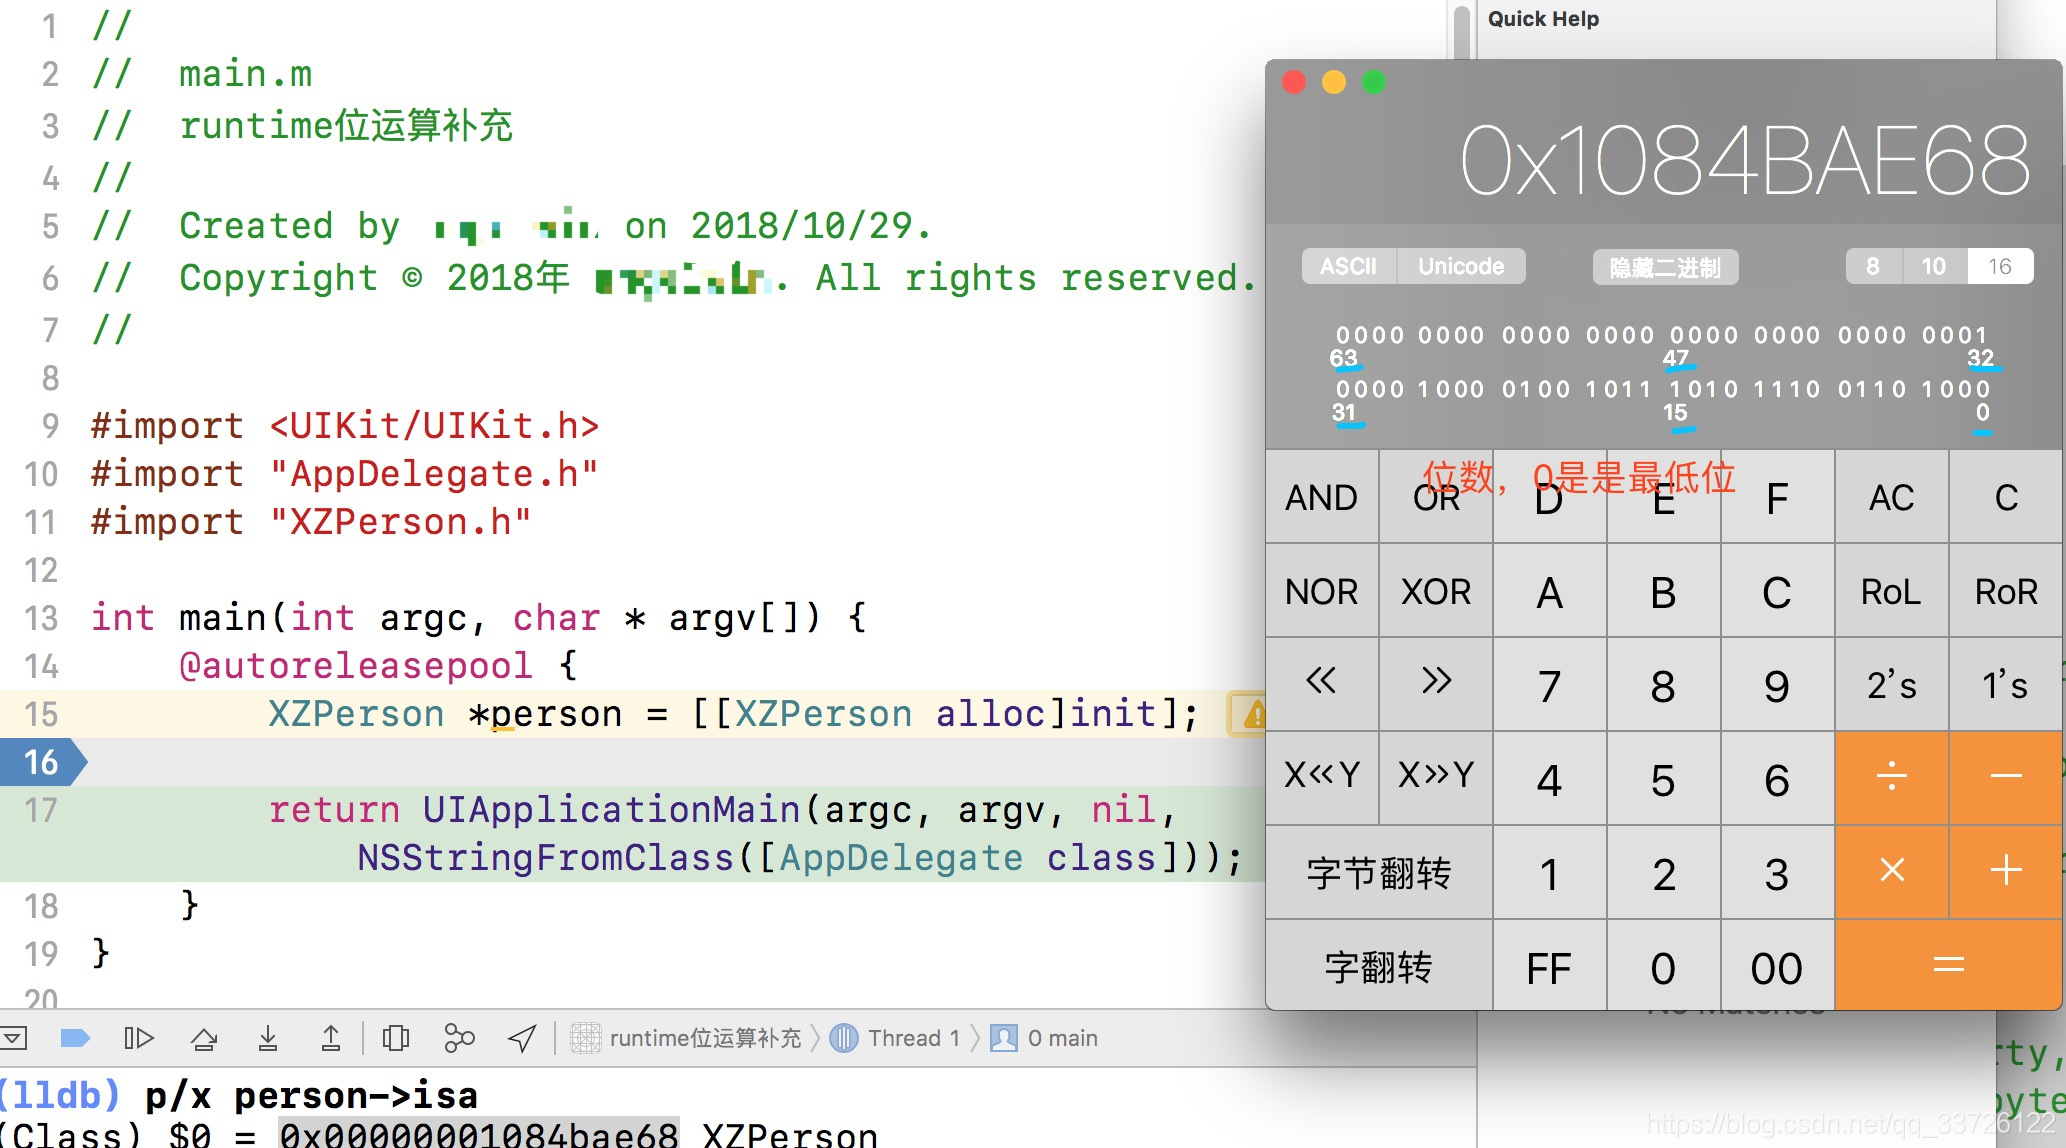Click the step out icon
This screenshot has height=1148, width=2066.
click(x=331, y=1038)
